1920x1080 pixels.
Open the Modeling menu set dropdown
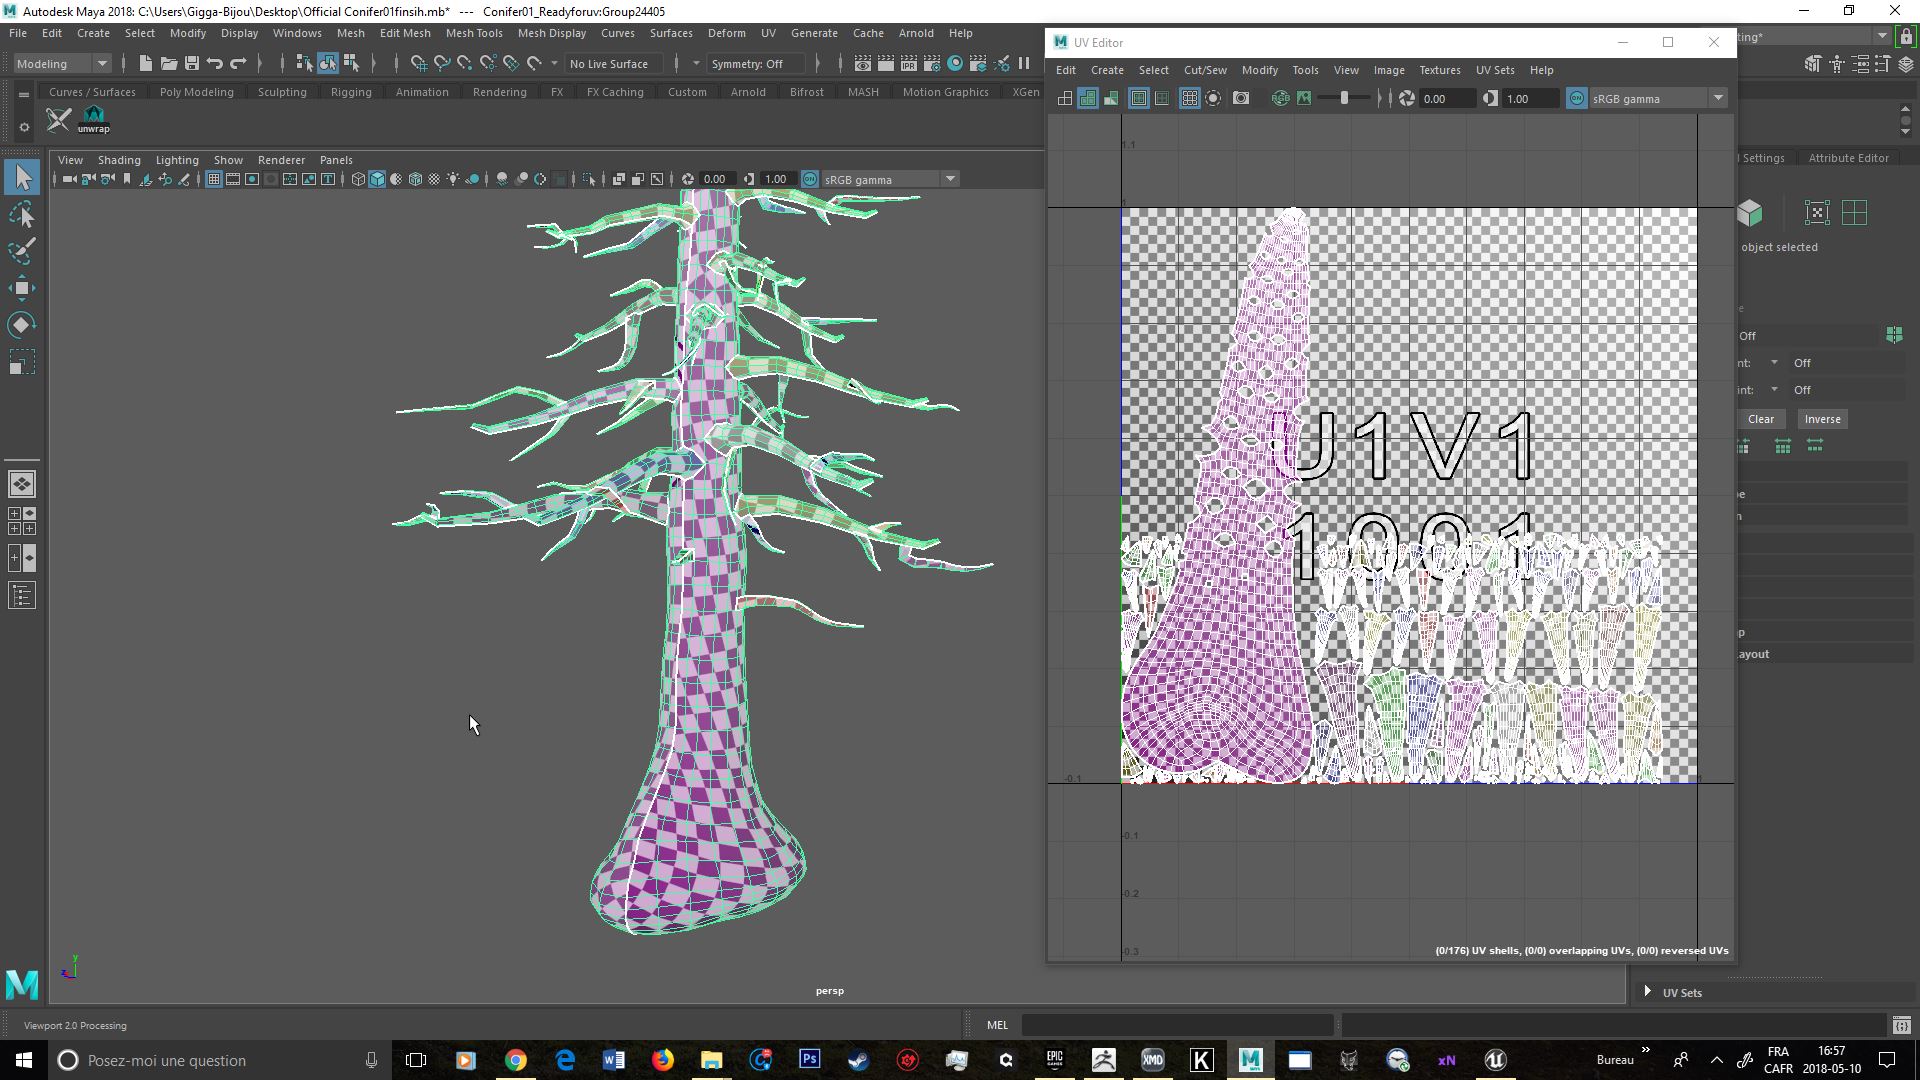coord(62,63)
